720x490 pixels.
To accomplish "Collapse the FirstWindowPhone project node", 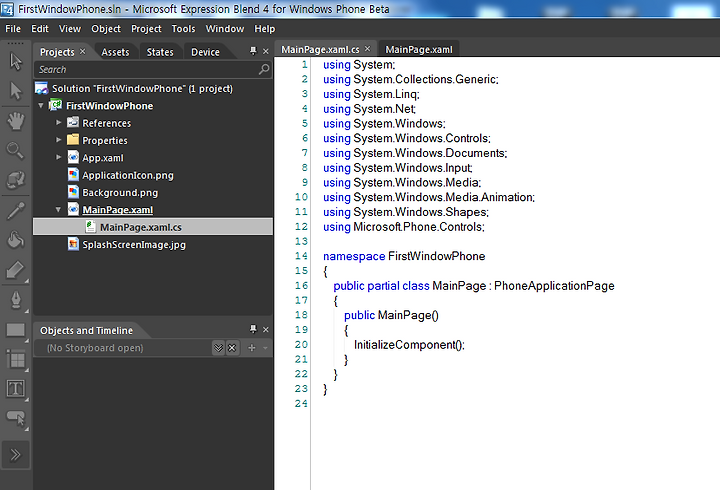I will (41, 106).
